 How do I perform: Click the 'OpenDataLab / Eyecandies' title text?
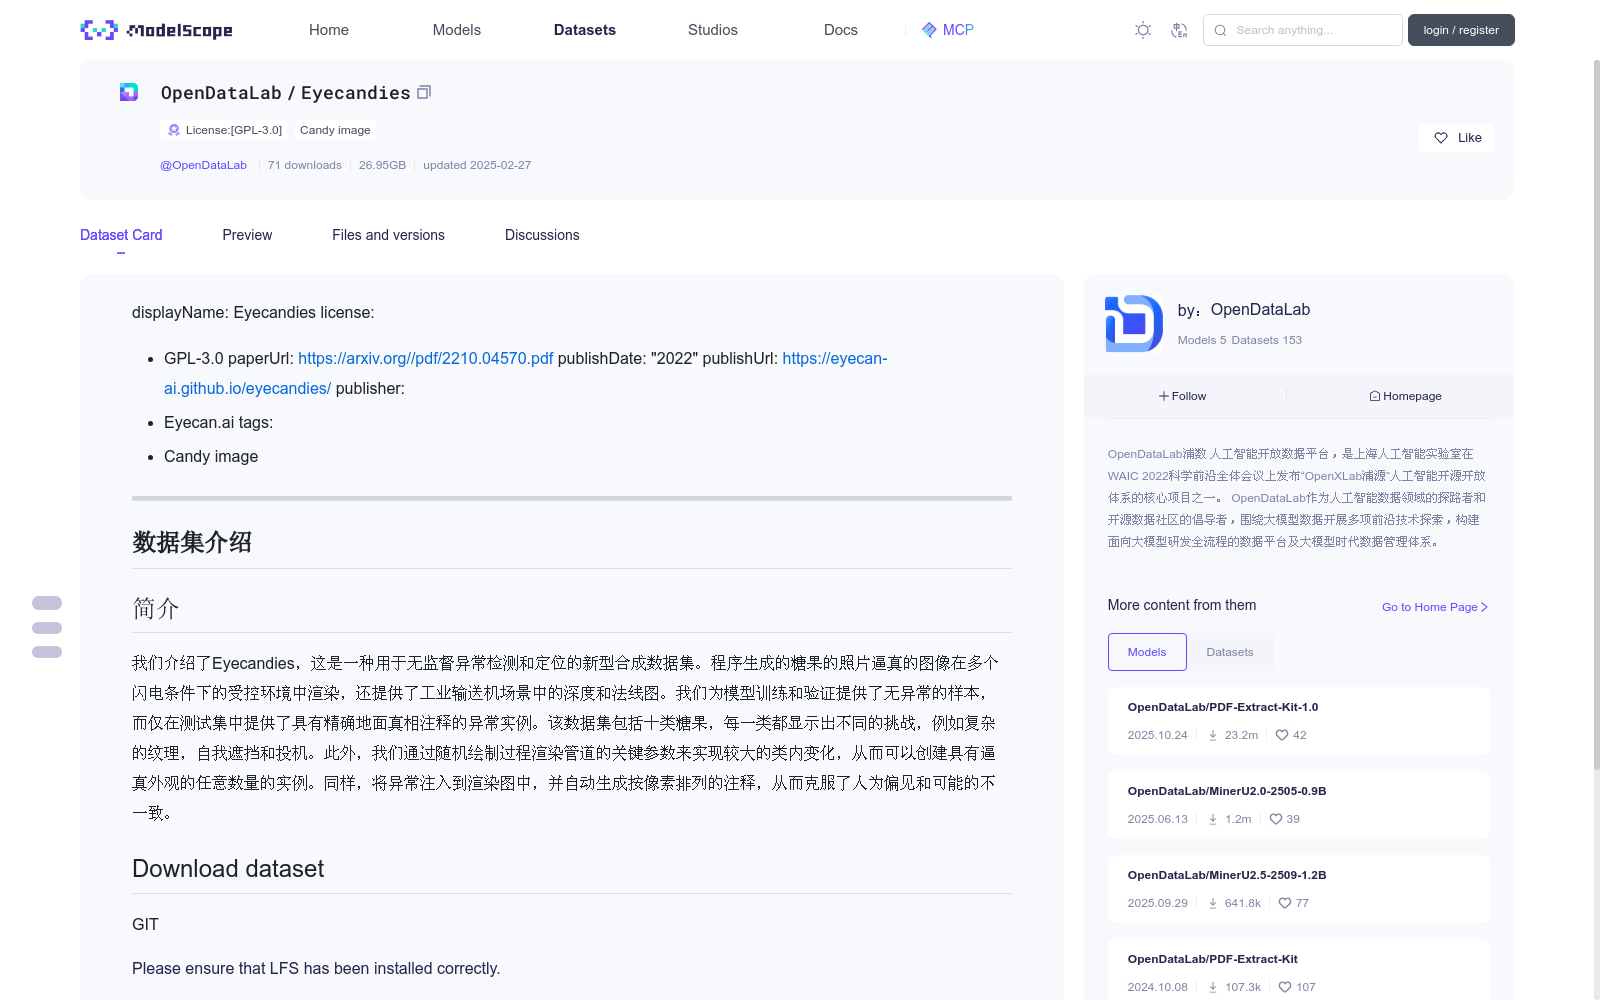click(x=286, y=93)
